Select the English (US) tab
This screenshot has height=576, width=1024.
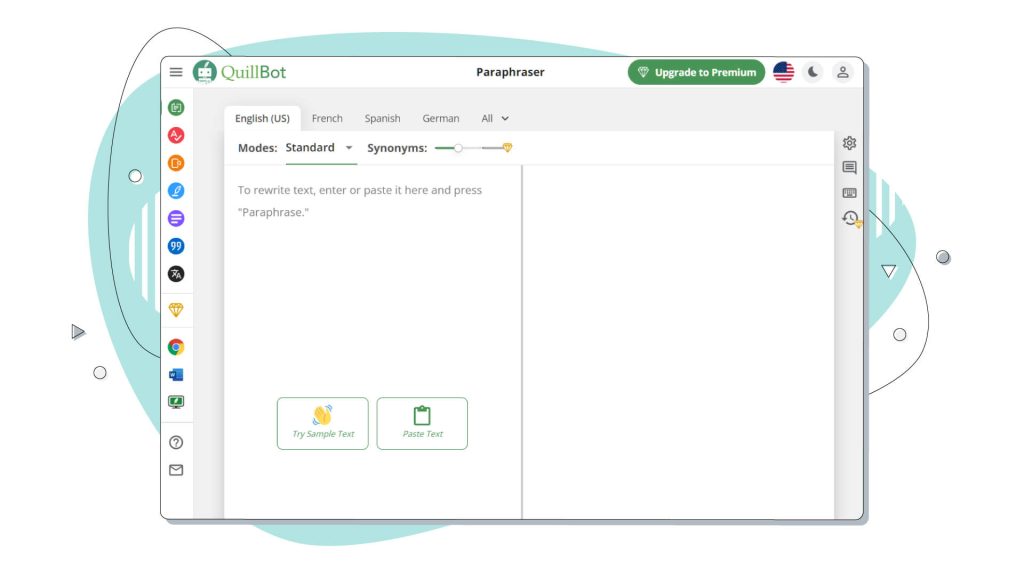(262, 118)
